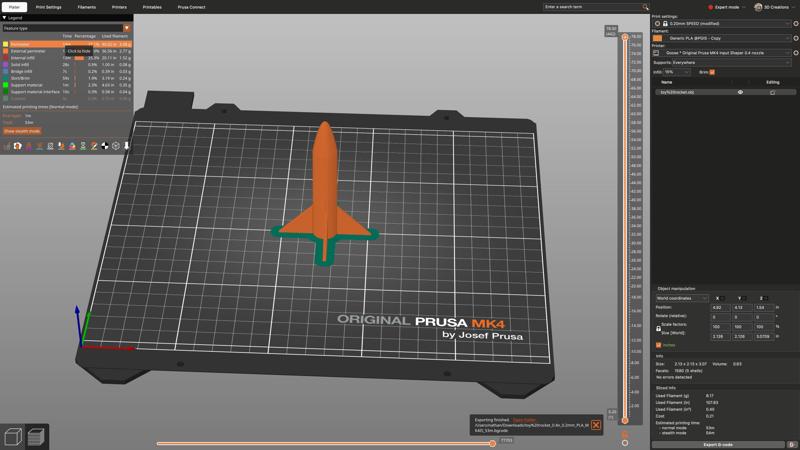This screenshot has height=450, width=800.
Task: Open Filament settings gear icon
Action: coord(796,38)
